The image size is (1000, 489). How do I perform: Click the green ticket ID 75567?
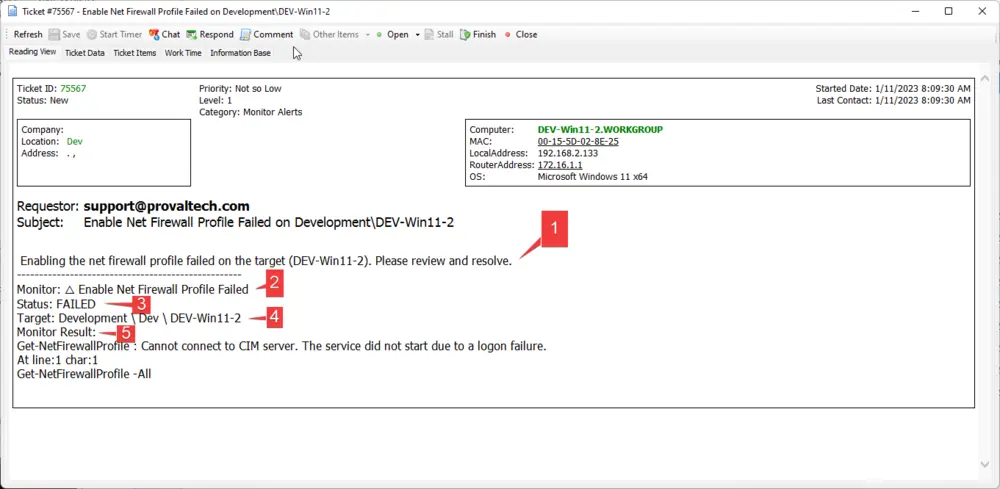tap(73, 89)
